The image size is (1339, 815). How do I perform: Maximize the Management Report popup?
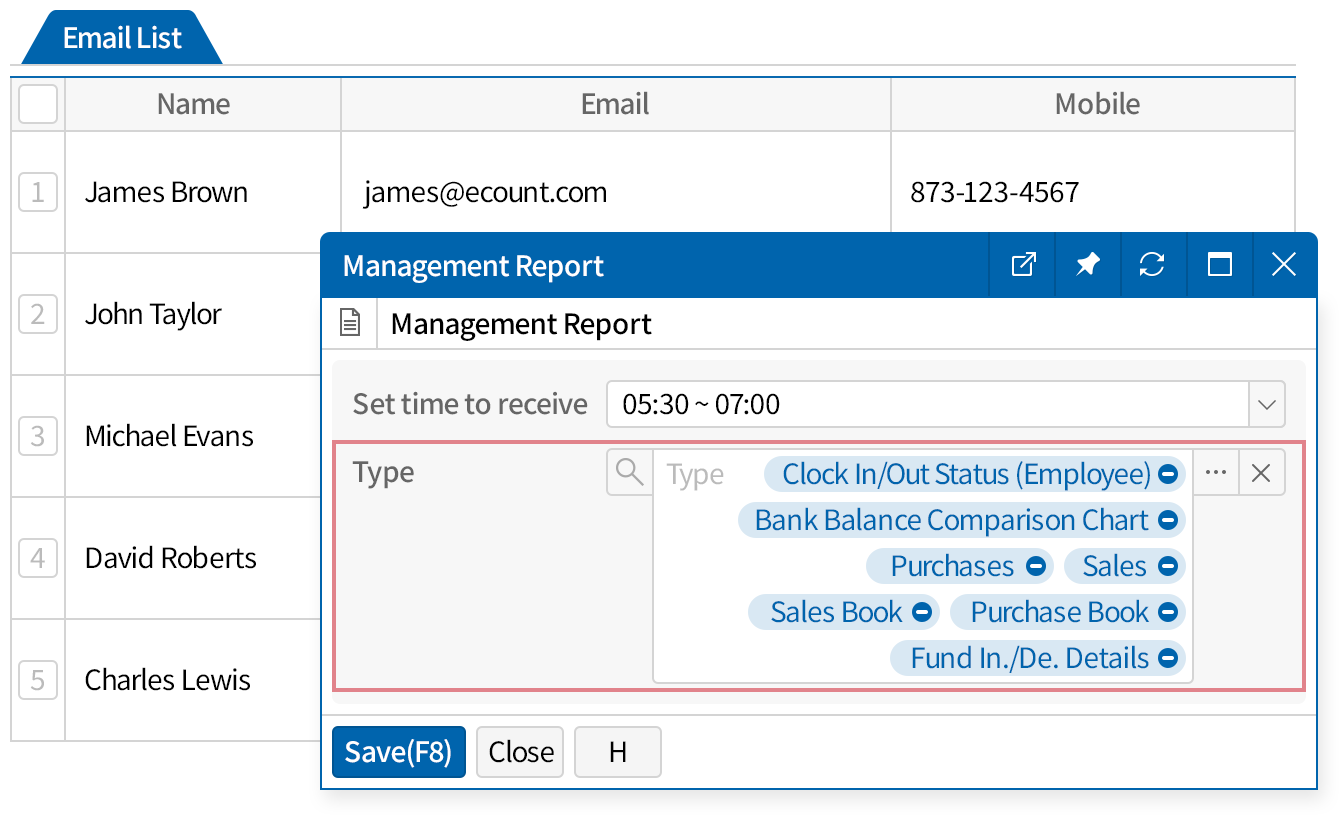1219,265
